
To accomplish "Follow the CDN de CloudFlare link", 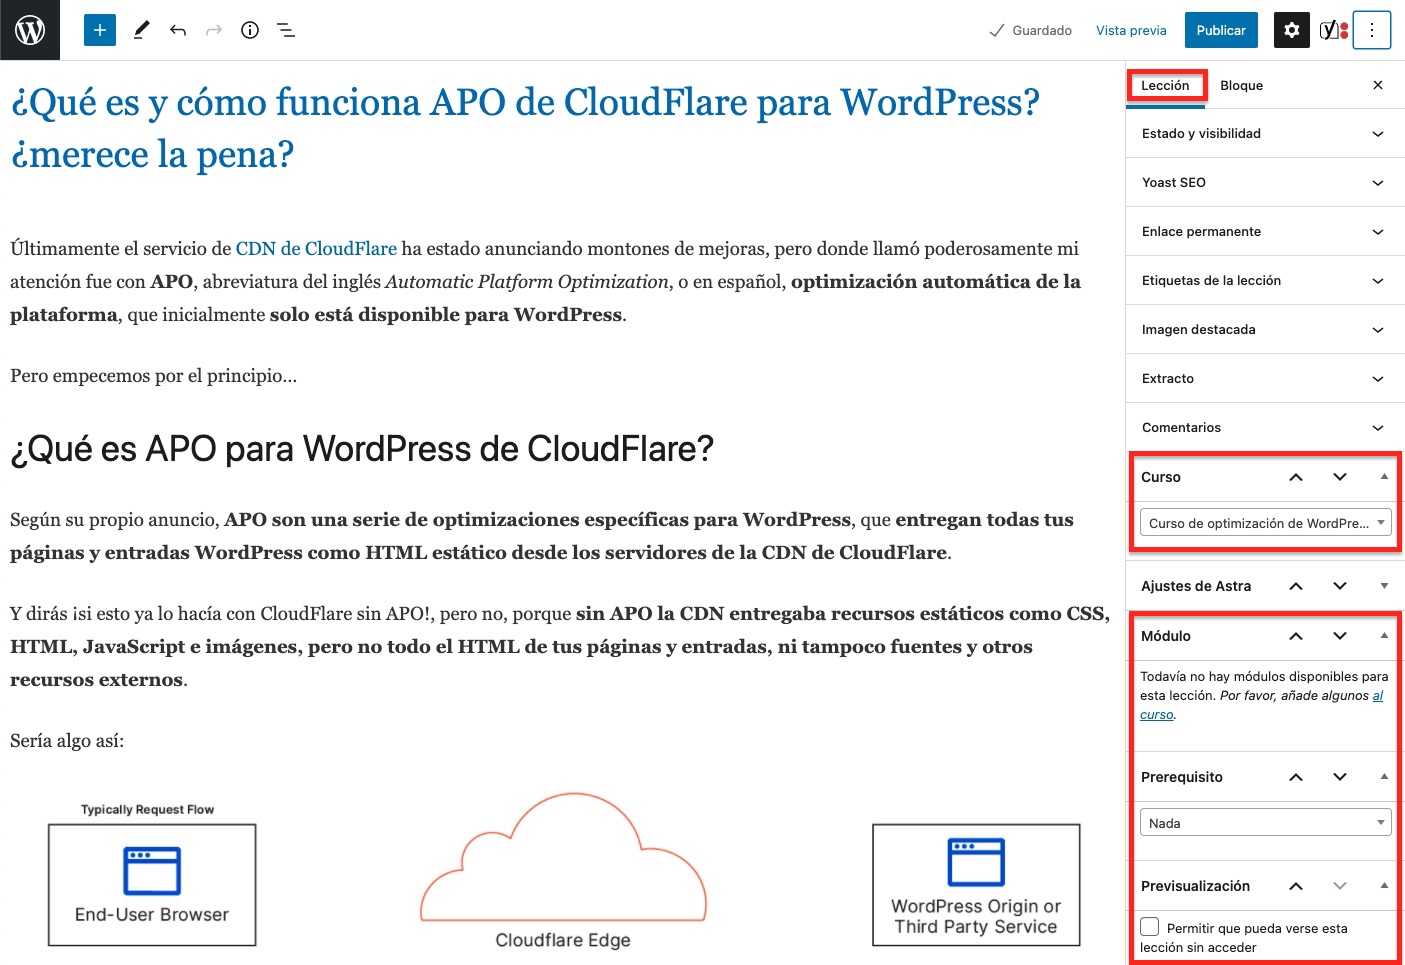I will pyautogui.click(x=316, y=248).
